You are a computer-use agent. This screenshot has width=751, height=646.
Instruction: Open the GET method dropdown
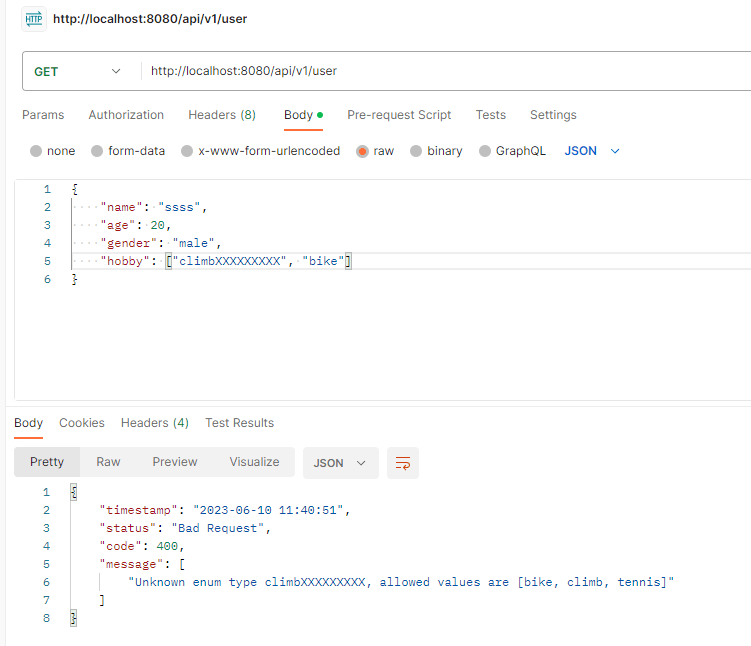[78, 71]
